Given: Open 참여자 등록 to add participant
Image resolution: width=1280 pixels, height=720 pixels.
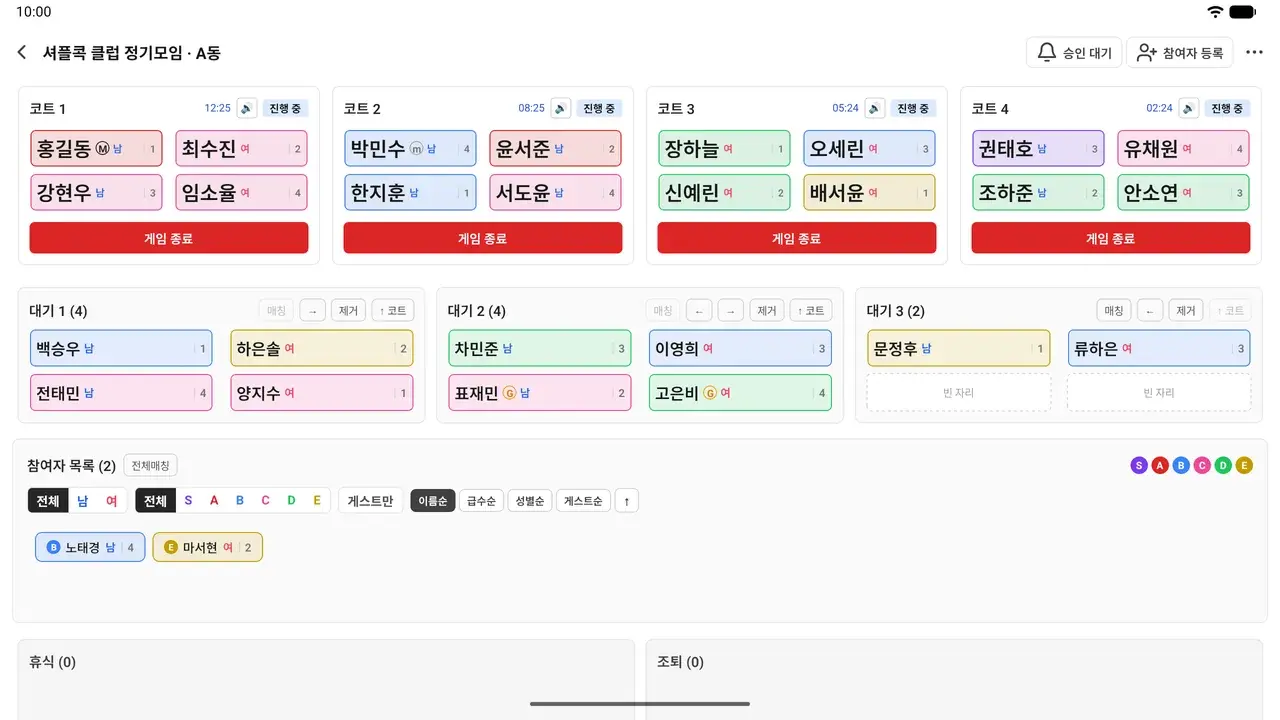Looking at the screenshot, I should [1180, 52].
